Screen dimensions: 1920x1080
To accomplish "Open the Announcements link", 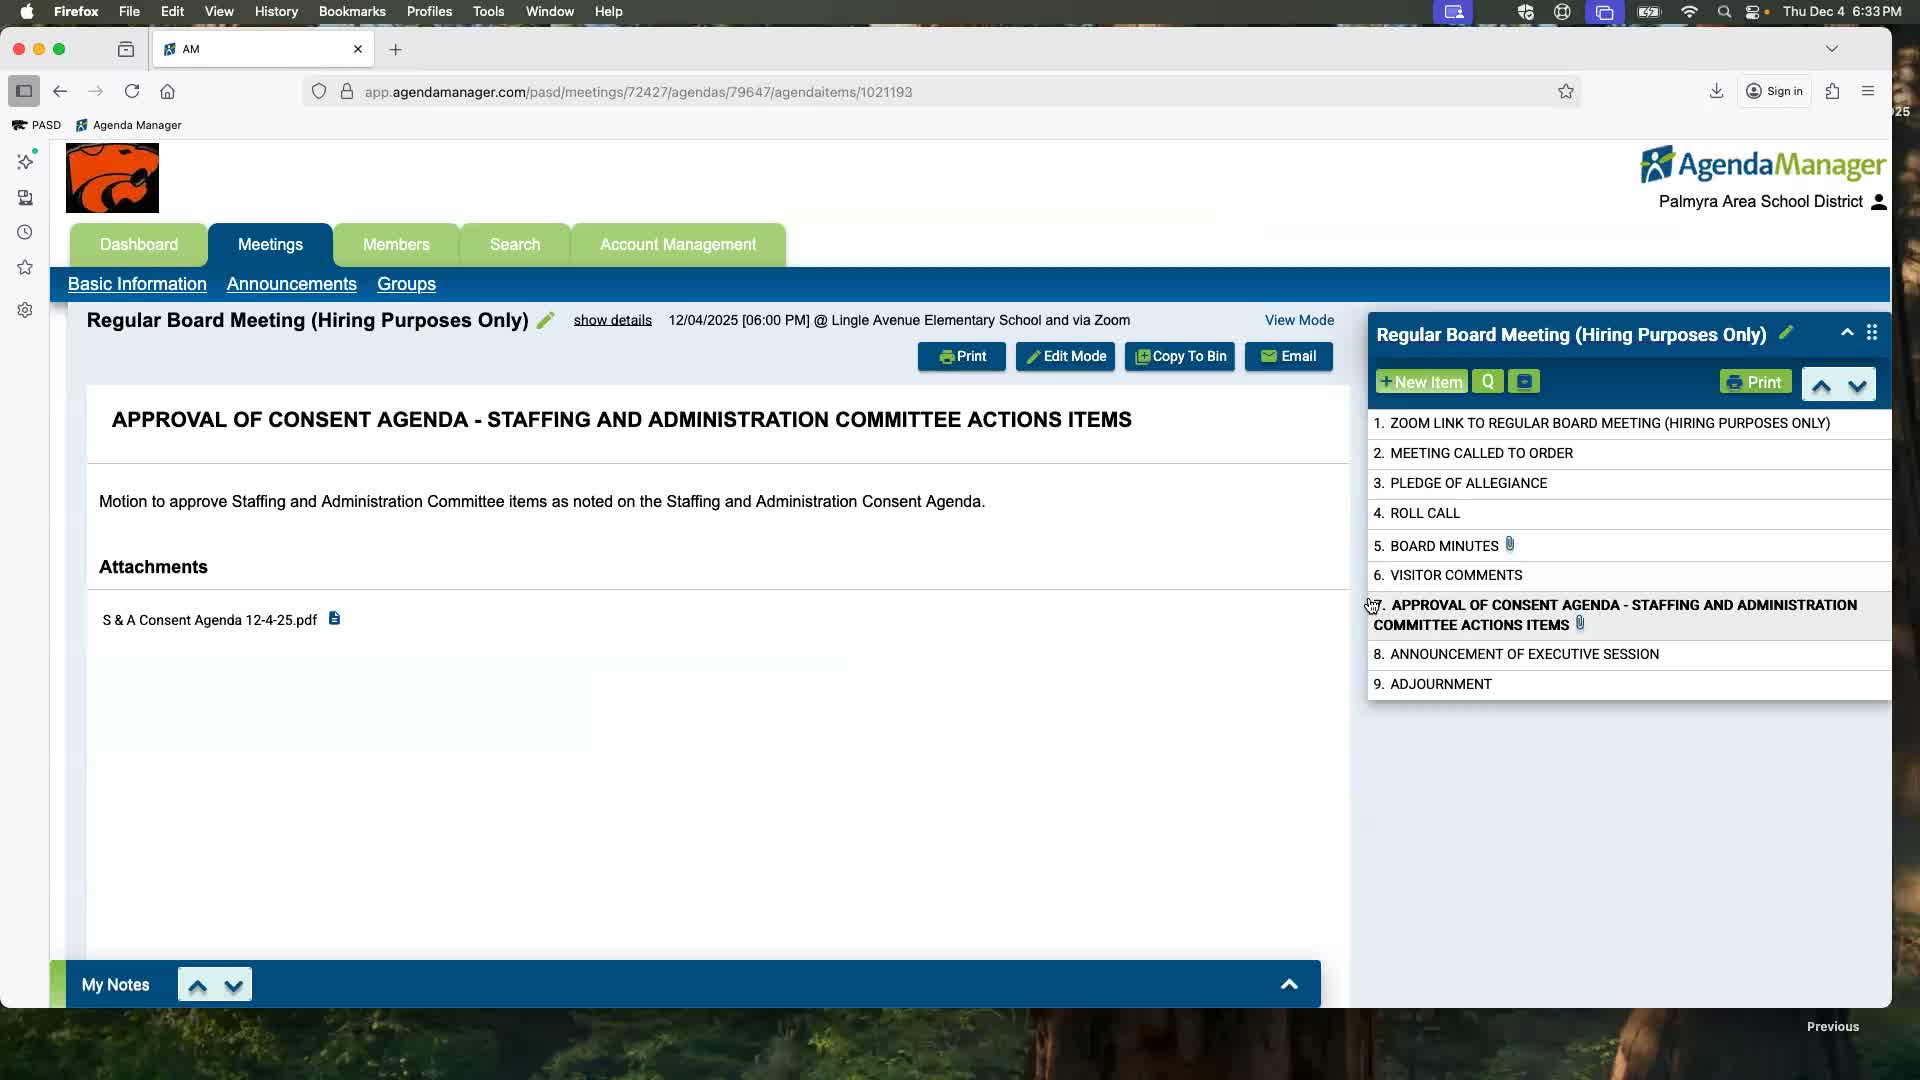I will pyautogui.click(x=291, y=284).
